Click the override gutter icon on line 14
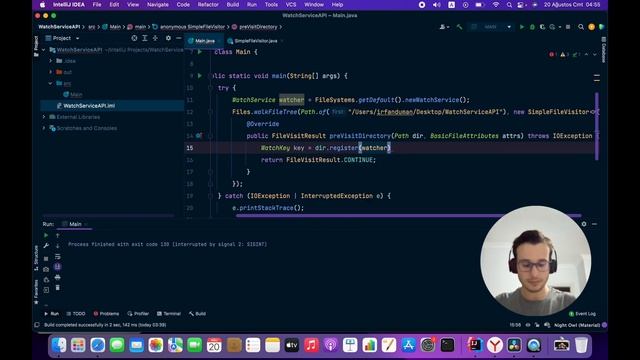Image resolution: width=640 pixels, height=360 pixels. pyautogui.click(x=199, y=136)
